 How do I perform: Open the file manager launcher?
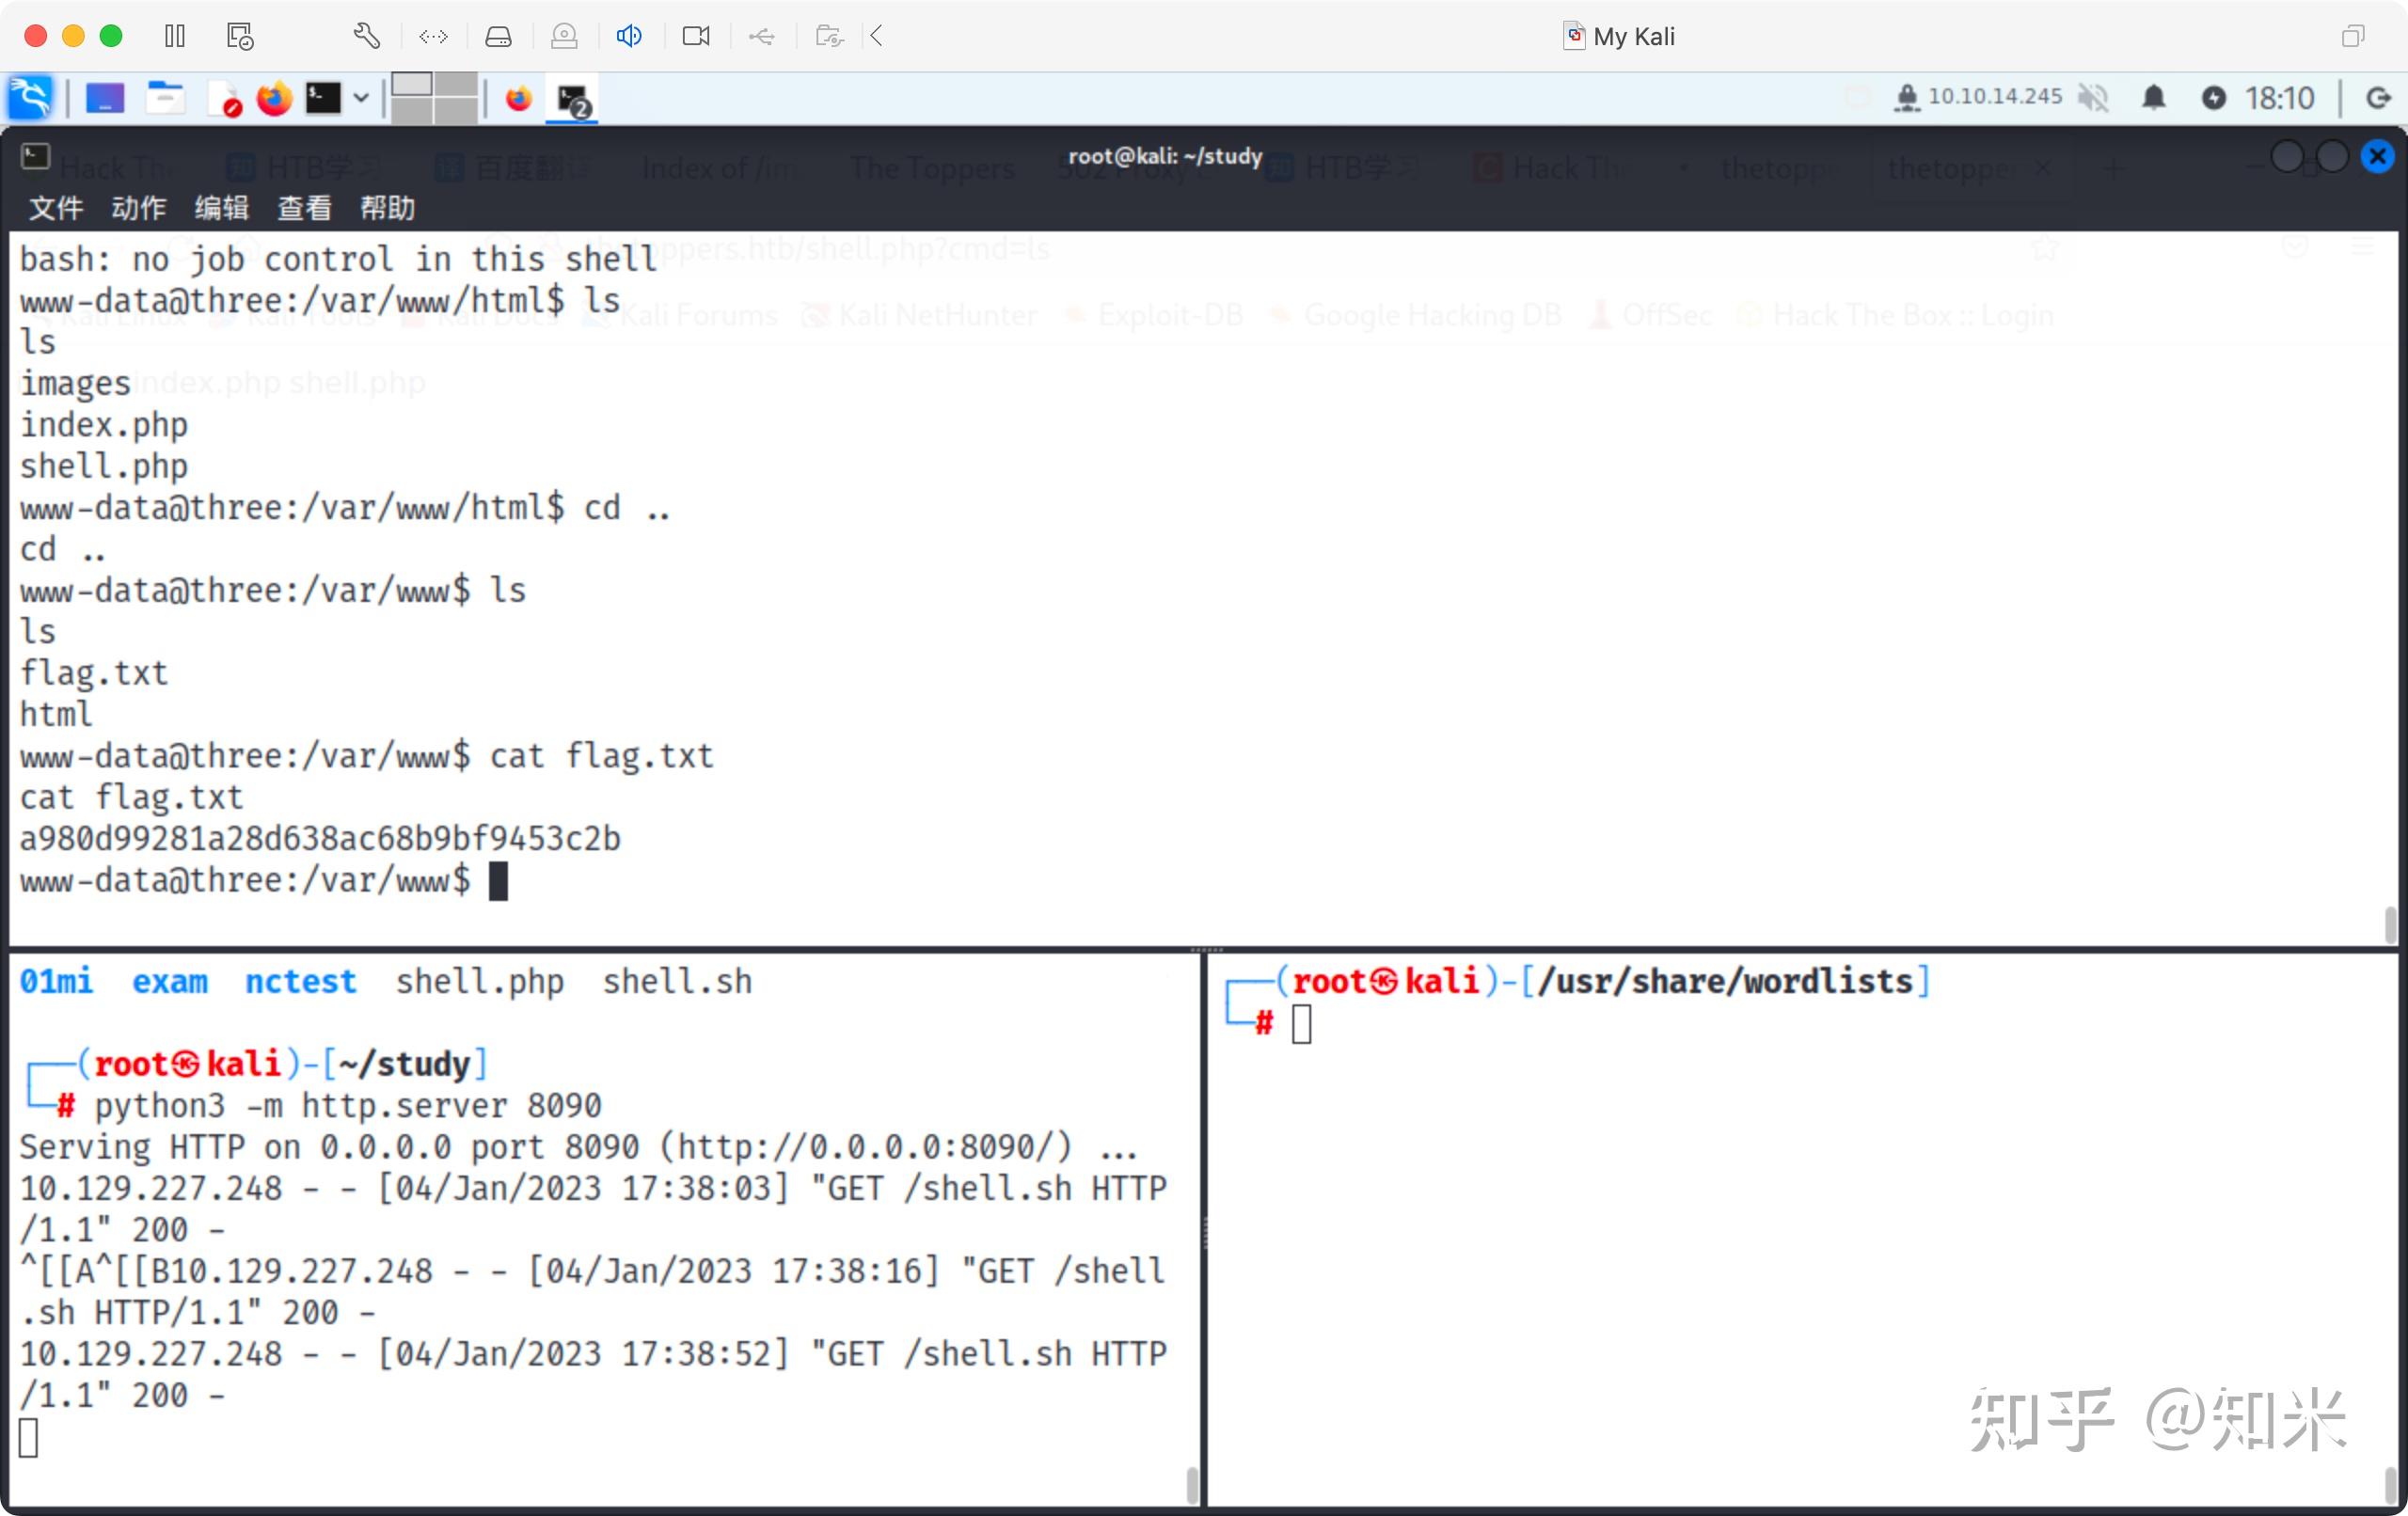165,98
